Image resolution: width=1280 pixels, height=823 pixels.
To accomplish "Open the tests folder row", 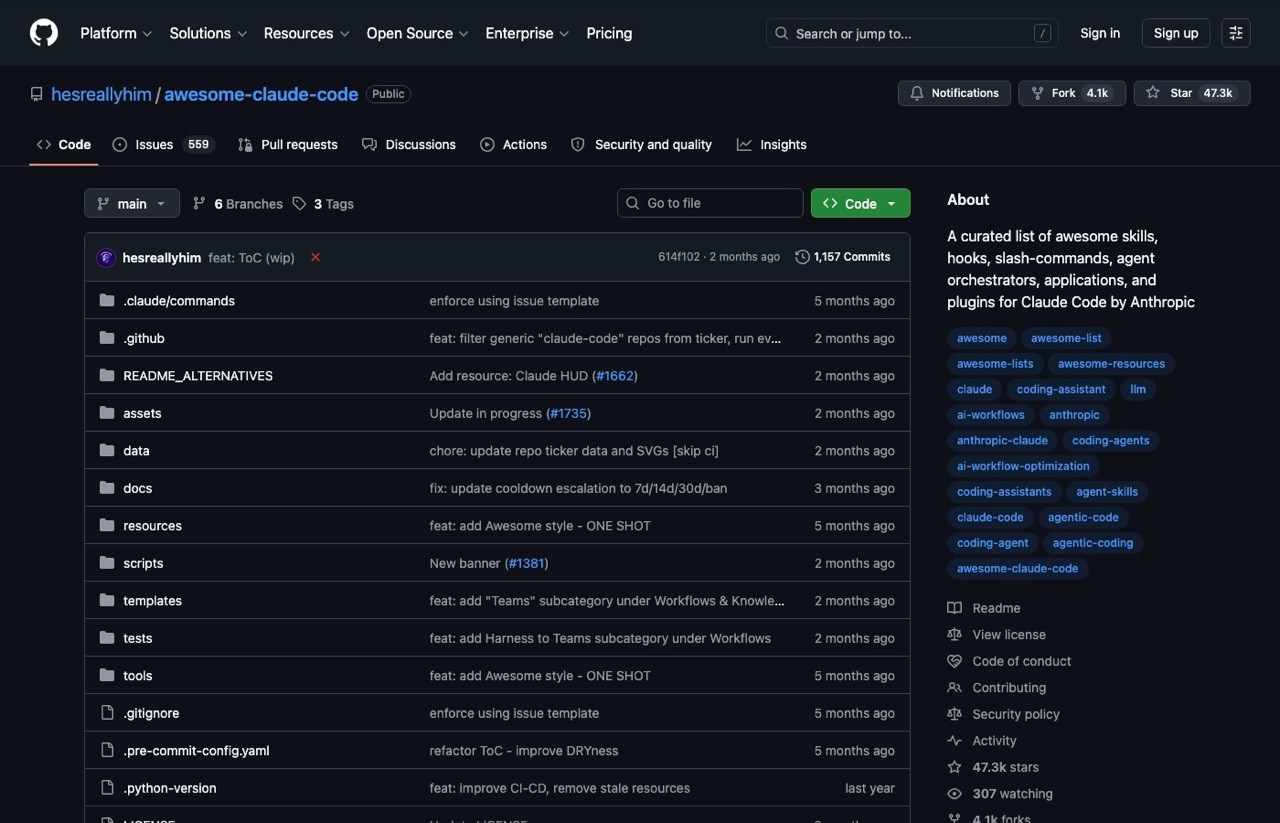I will pyautogui.click(x=497, y=638).
